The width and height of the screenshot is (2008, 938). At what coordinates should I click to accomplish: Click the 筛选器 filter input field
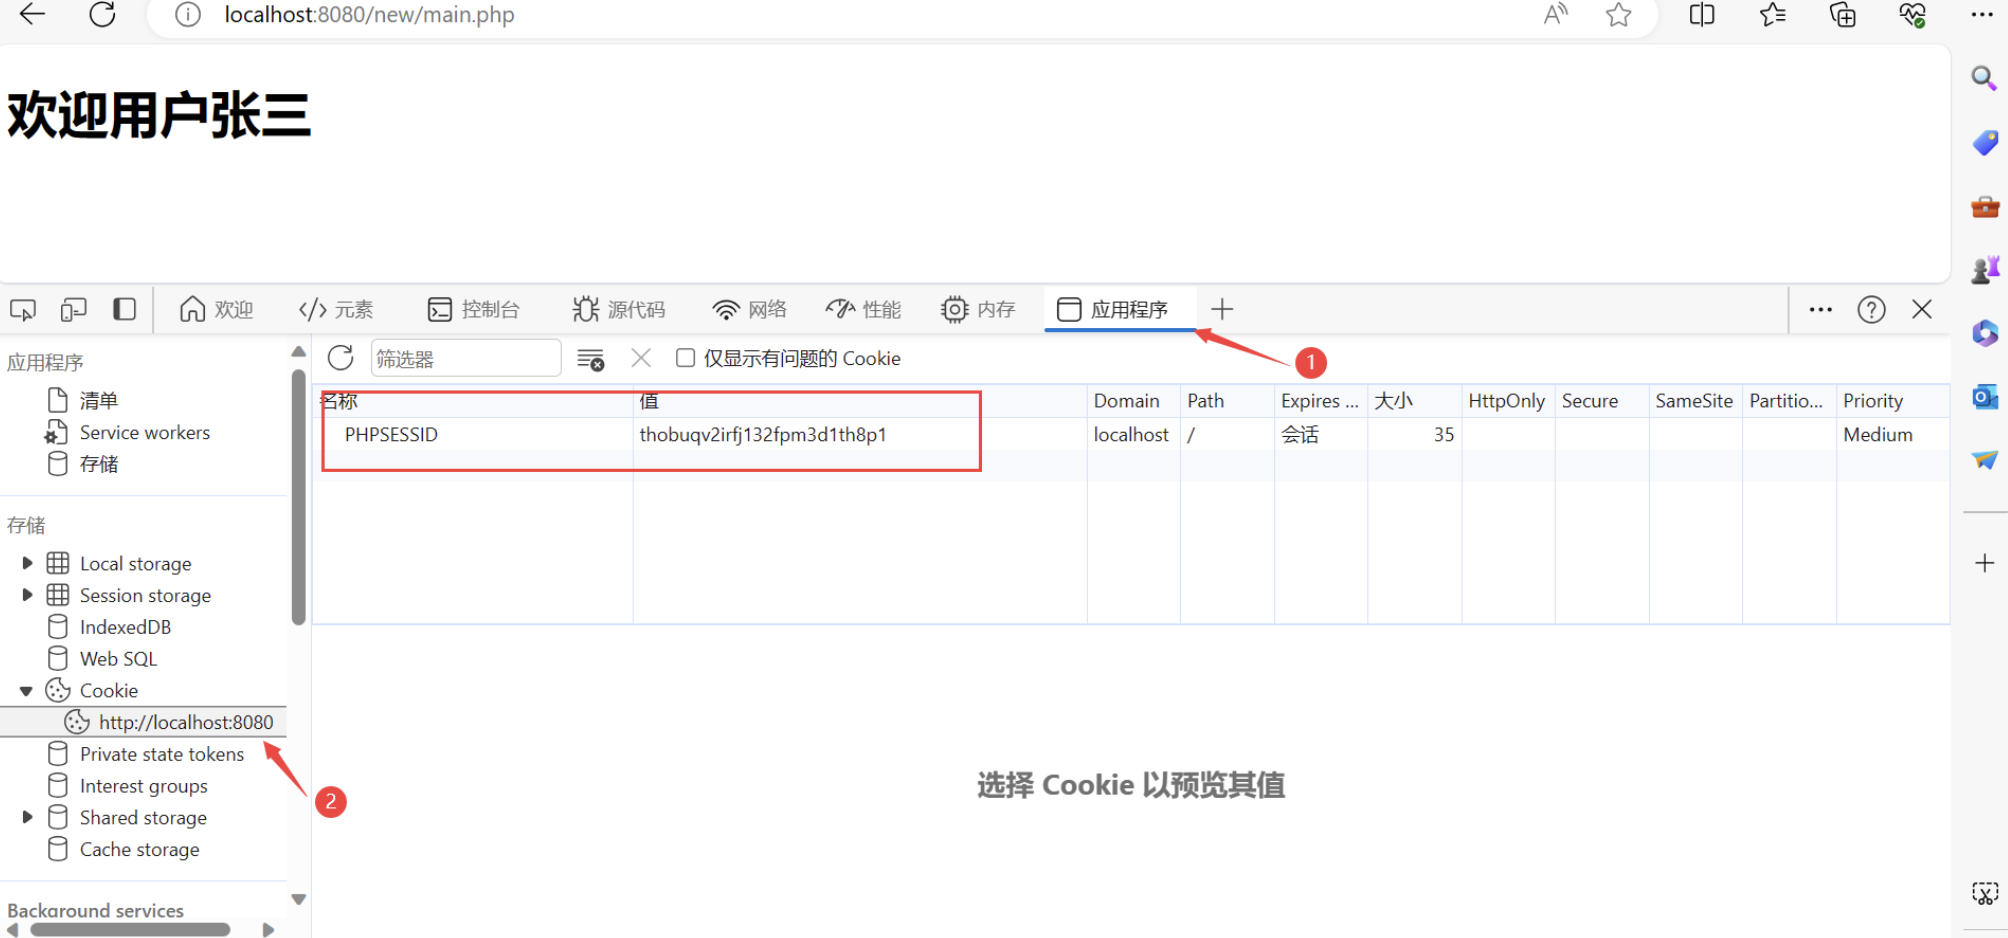465,358
